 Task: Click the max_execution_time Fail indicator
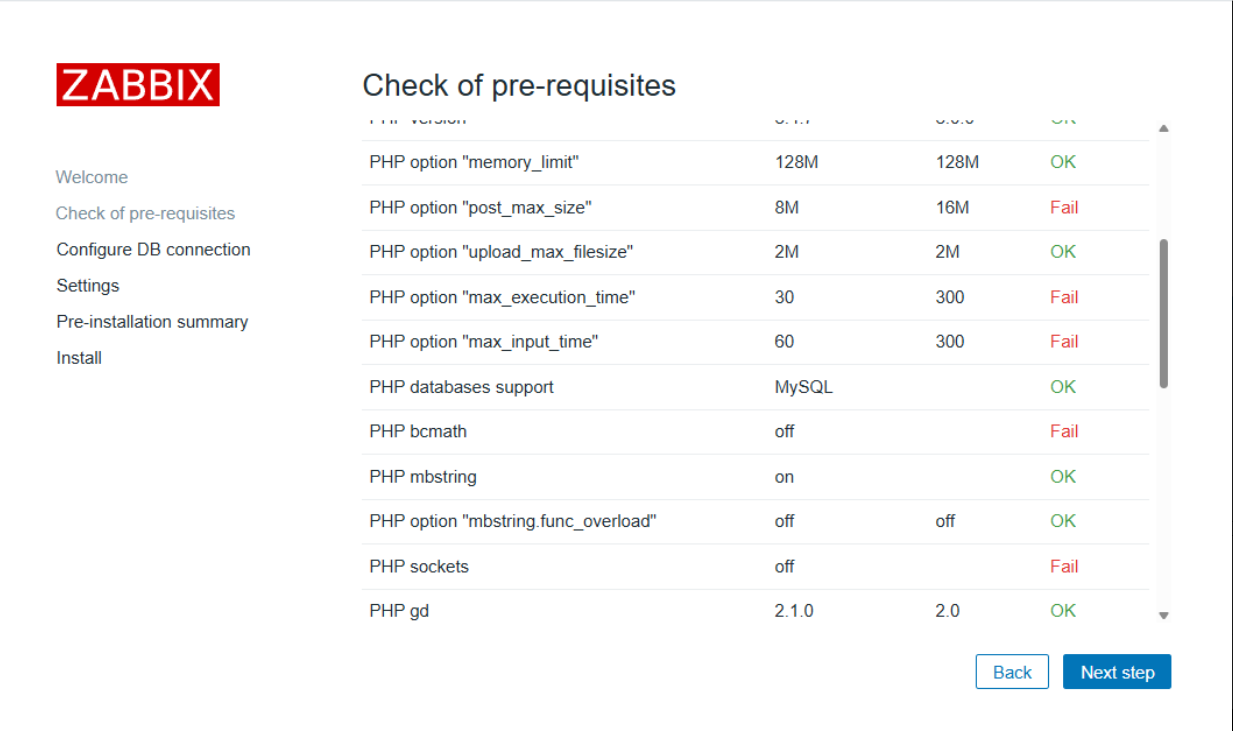coord(1063,297)
